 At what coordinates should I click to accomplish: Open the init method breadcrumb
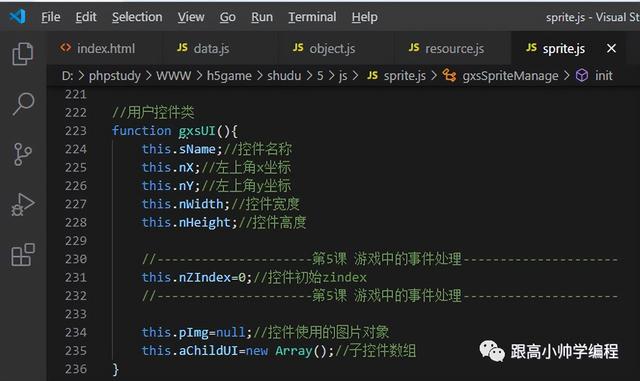[594, 76]
